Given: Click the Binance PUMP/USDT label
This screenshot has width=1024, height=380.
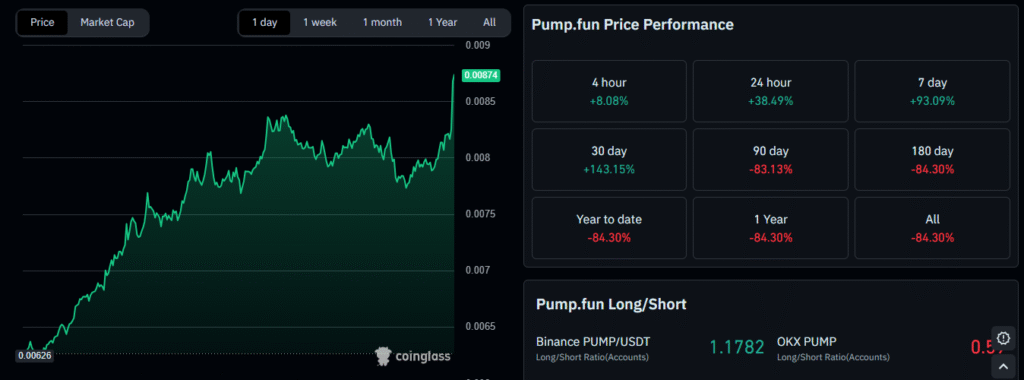Looking at the screenshot, I should pos(593,341).
